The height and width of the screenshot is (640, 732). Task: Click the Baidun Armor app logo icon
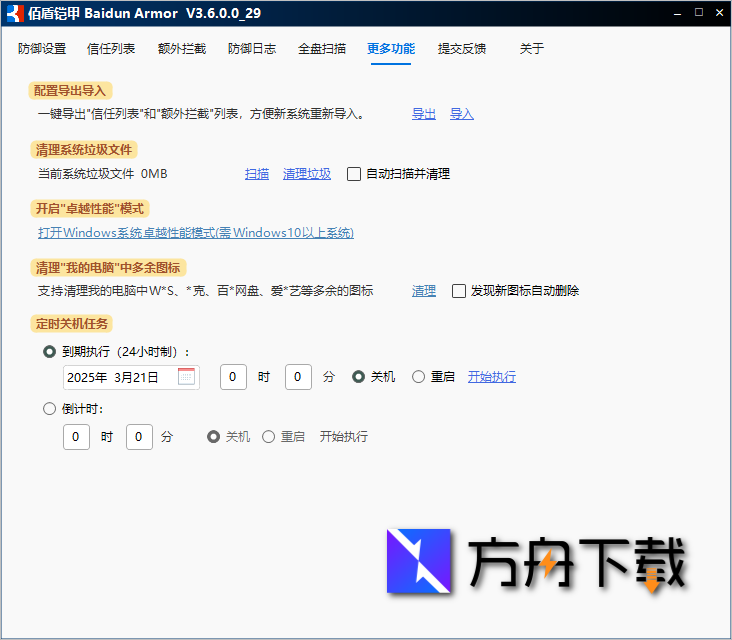(14, 13)
